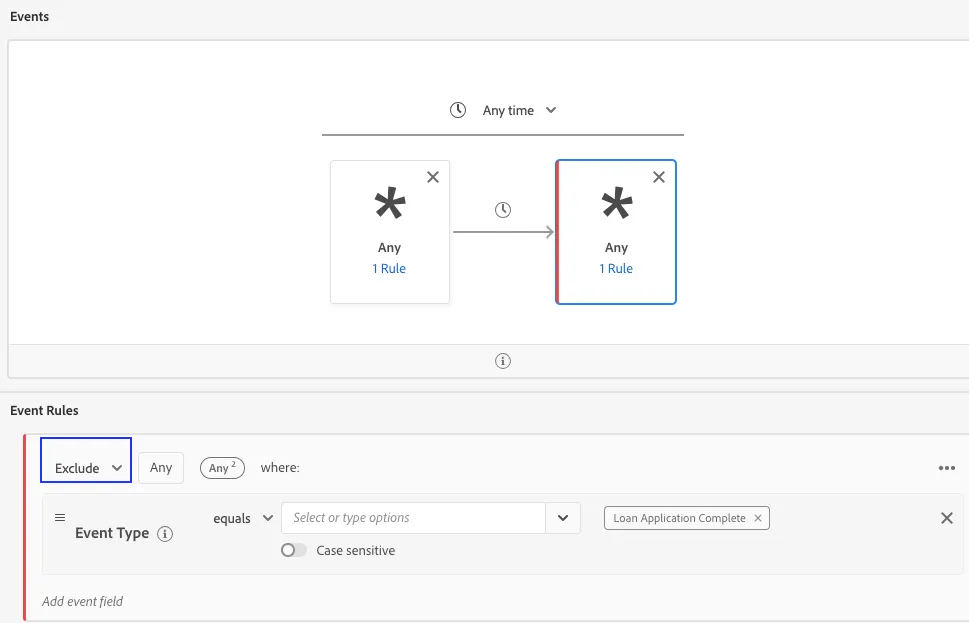The height and width of the screenshot is (623, 969).
Task: Expand the options list dropdown arrow
Action: pyautogui.click(x=563, y=518)
